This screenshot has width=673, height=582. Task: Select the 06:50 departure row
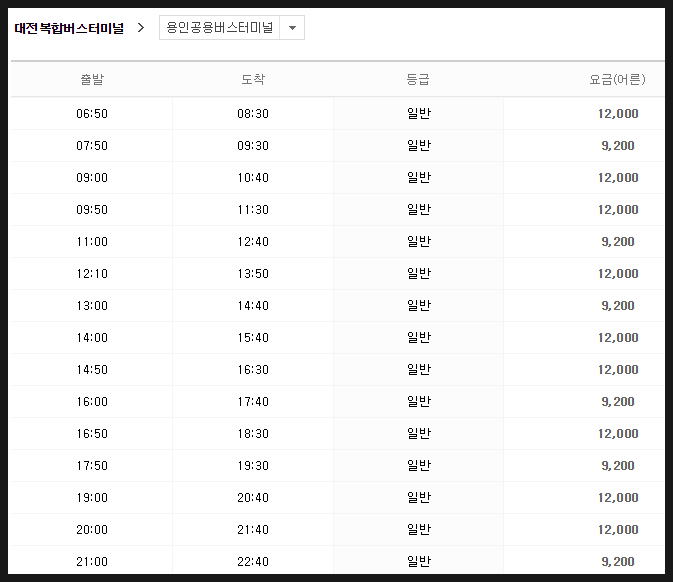337,114
